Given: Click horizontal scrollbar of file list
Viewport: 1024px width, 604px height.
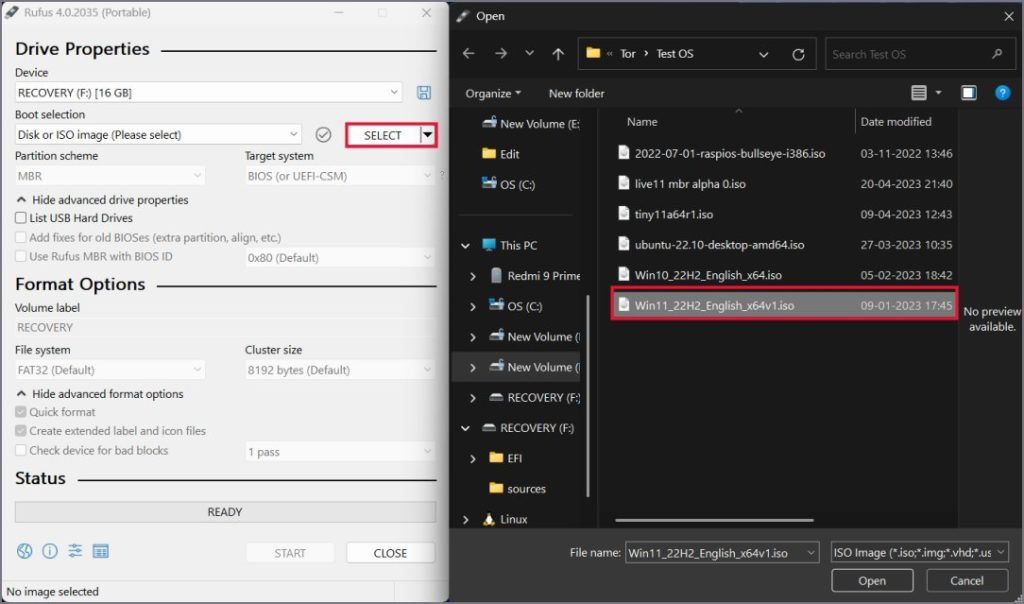Looking at the screenshot, I should (x=714, y=520).
